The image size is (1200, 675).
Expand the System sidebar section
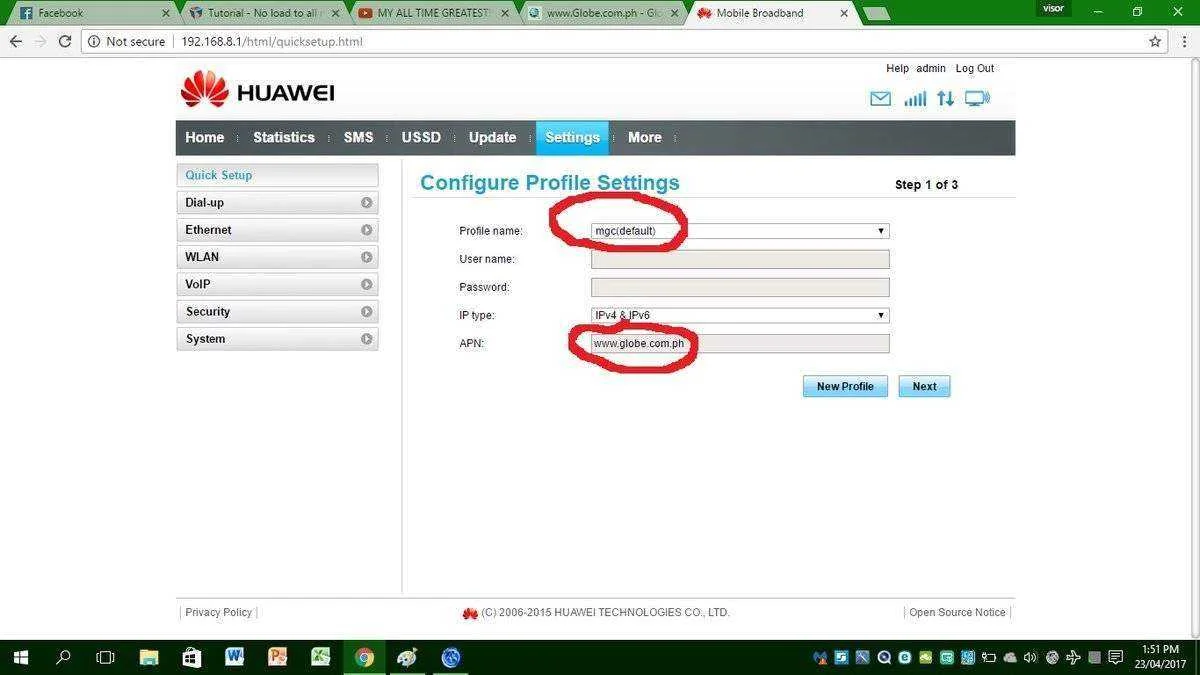tap(277, 339)
